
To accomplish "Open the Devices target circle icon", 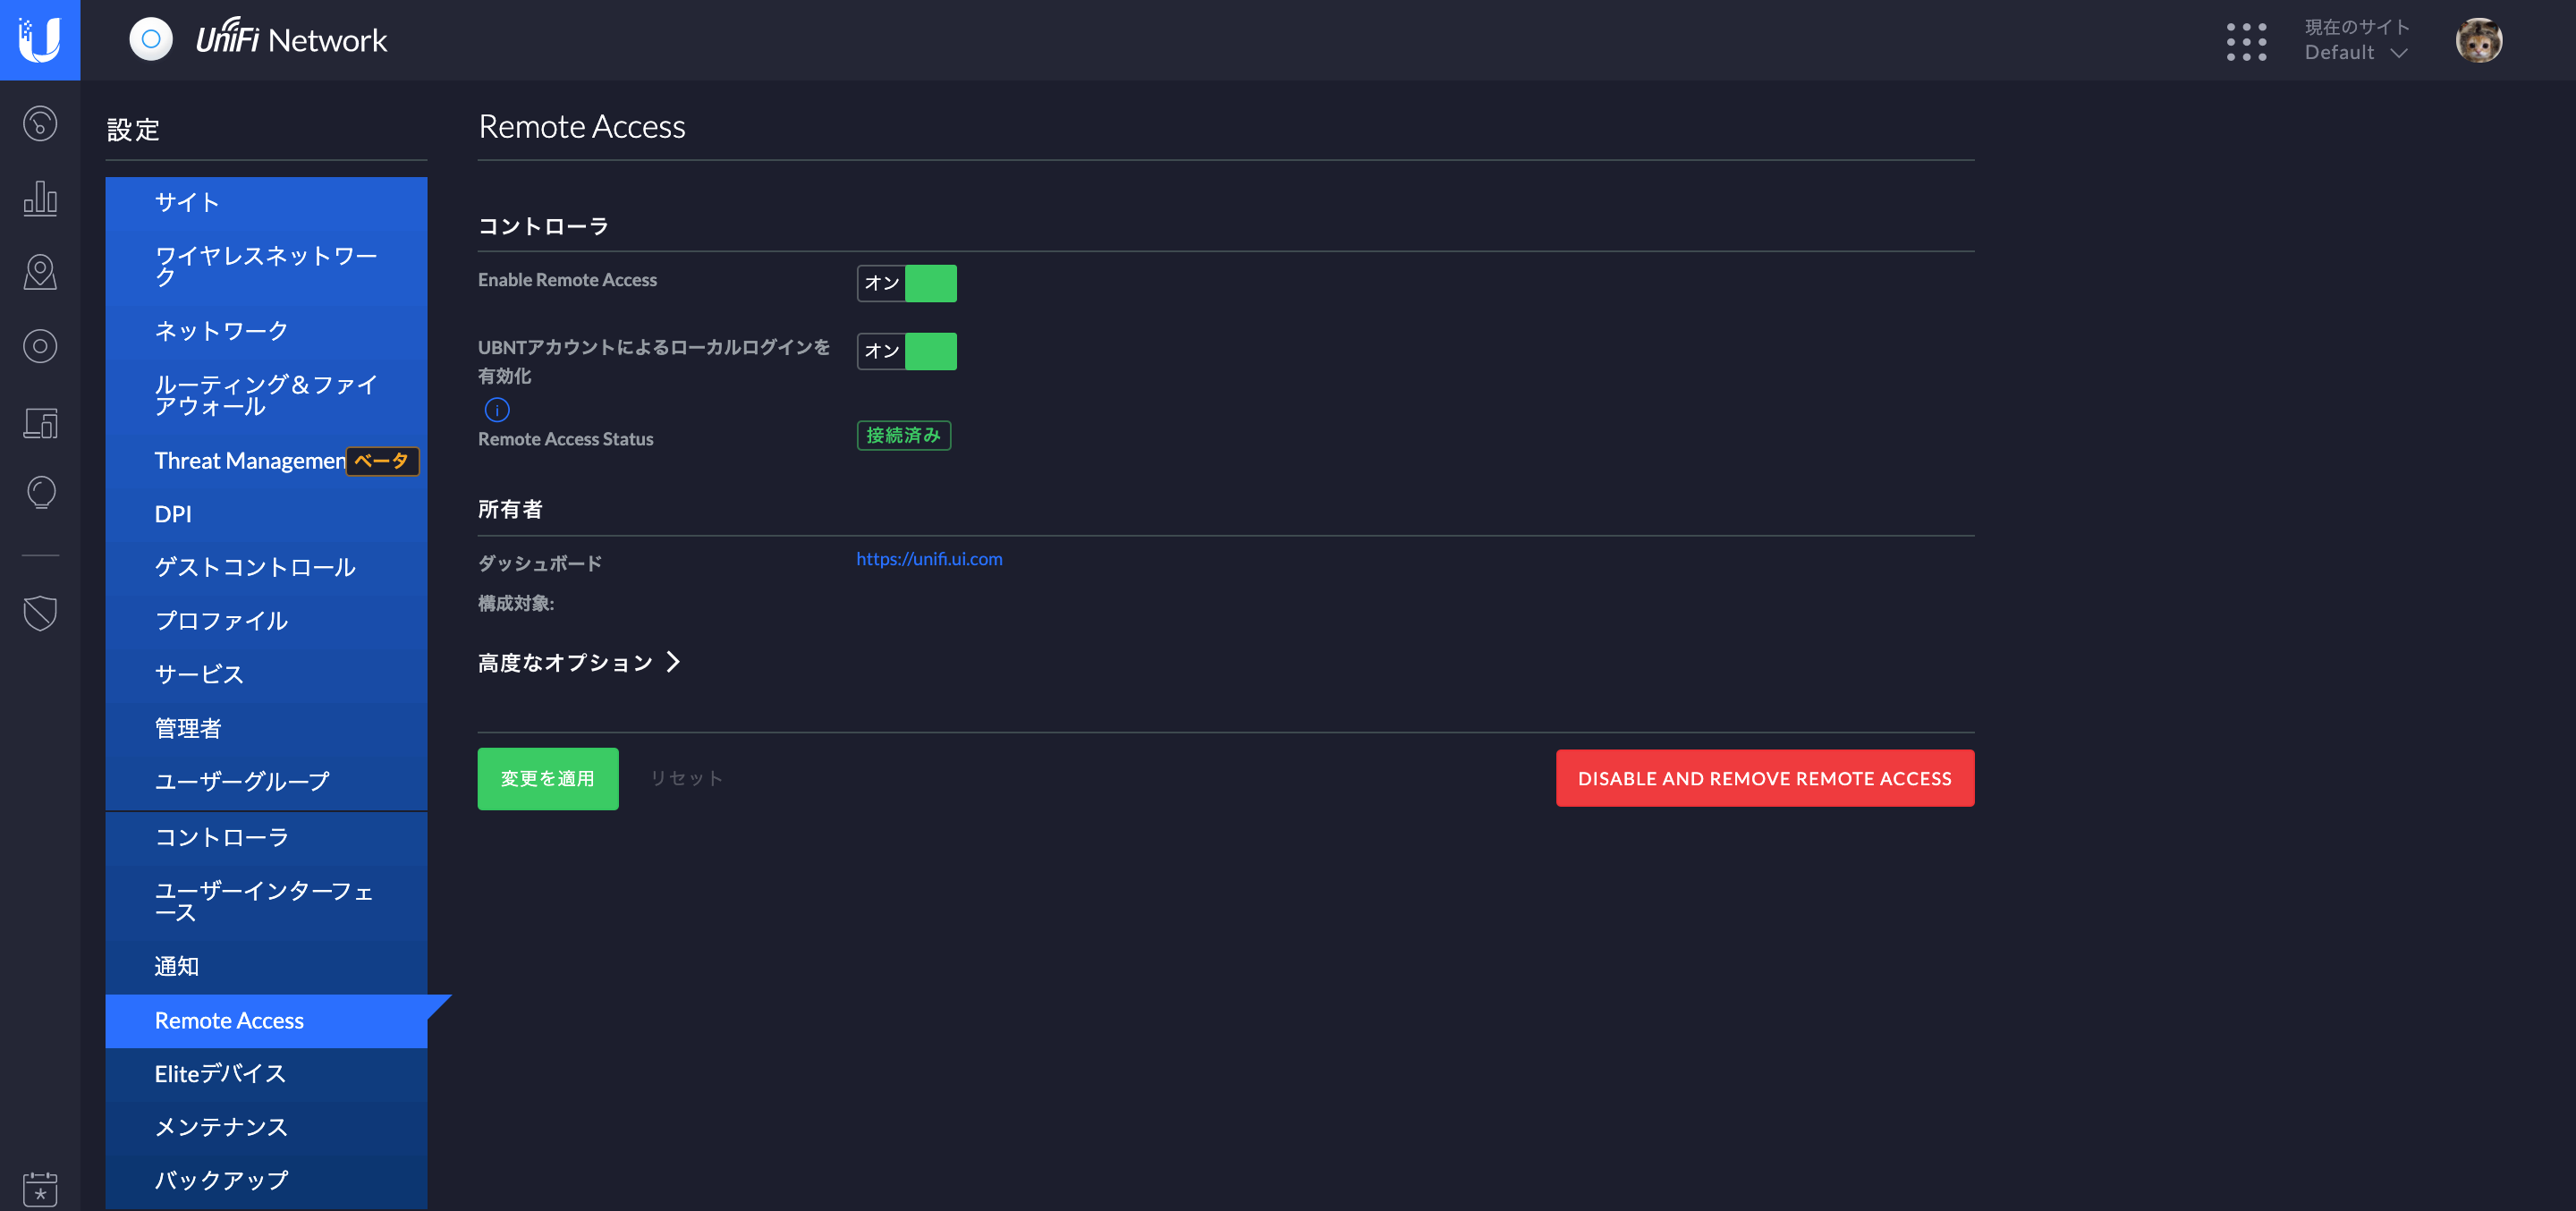I will pyautogui.click(x=40, y=346).
